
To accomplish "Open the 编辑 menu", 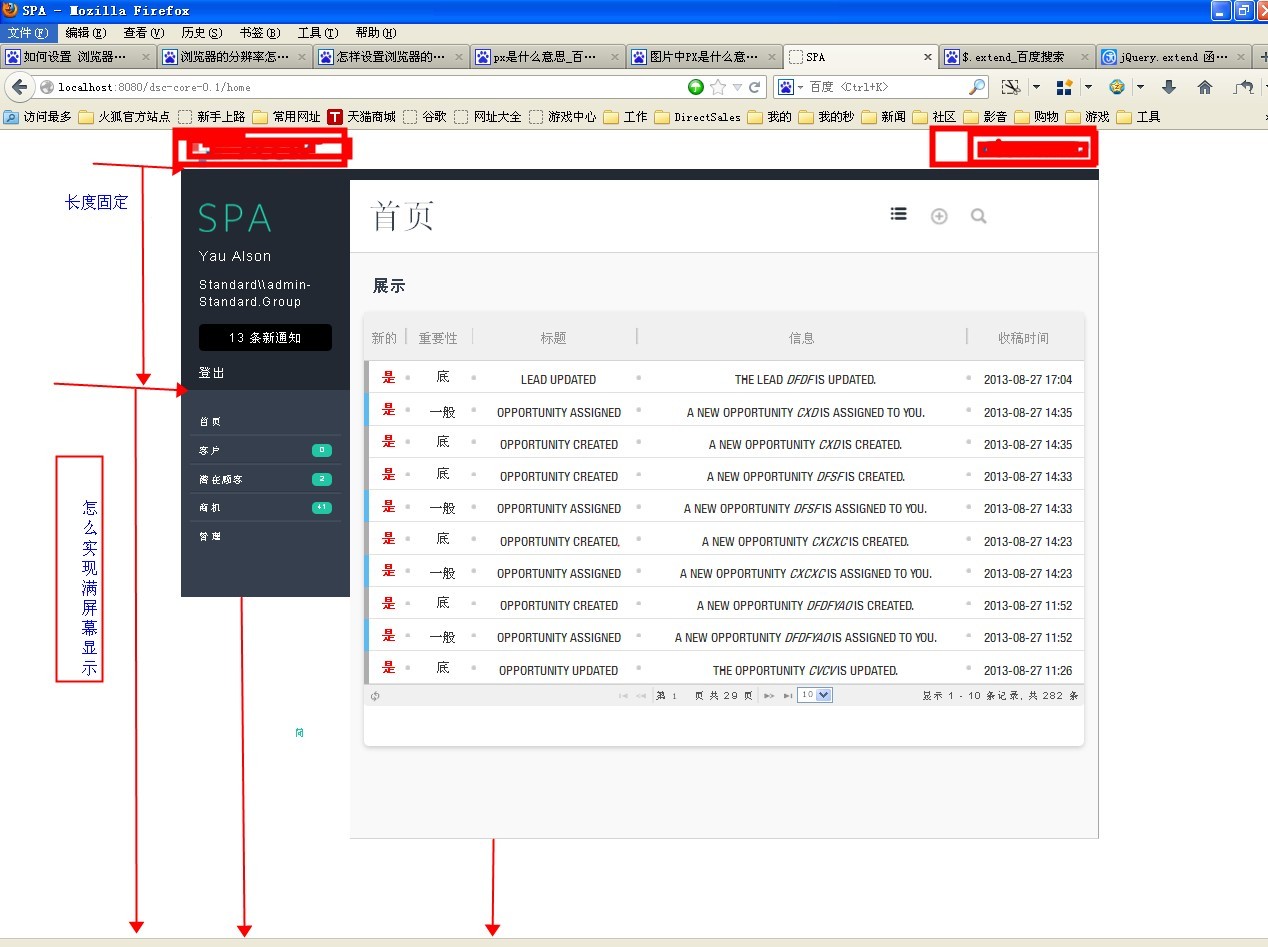I will click(86, 33).
